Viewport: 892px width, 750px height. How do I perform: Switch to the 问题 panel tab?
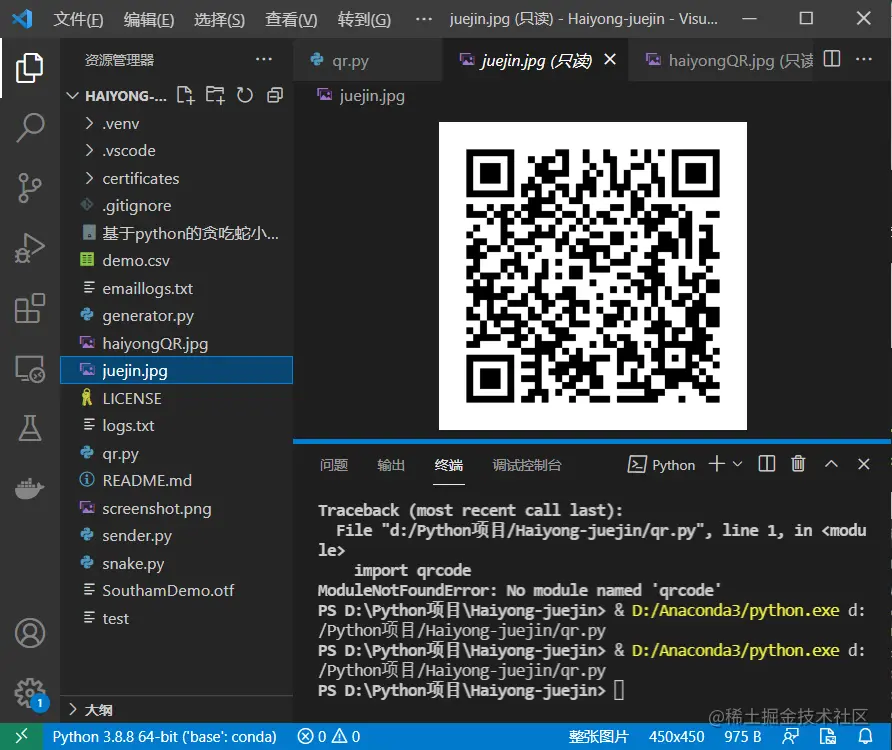[x=333, y=465]
